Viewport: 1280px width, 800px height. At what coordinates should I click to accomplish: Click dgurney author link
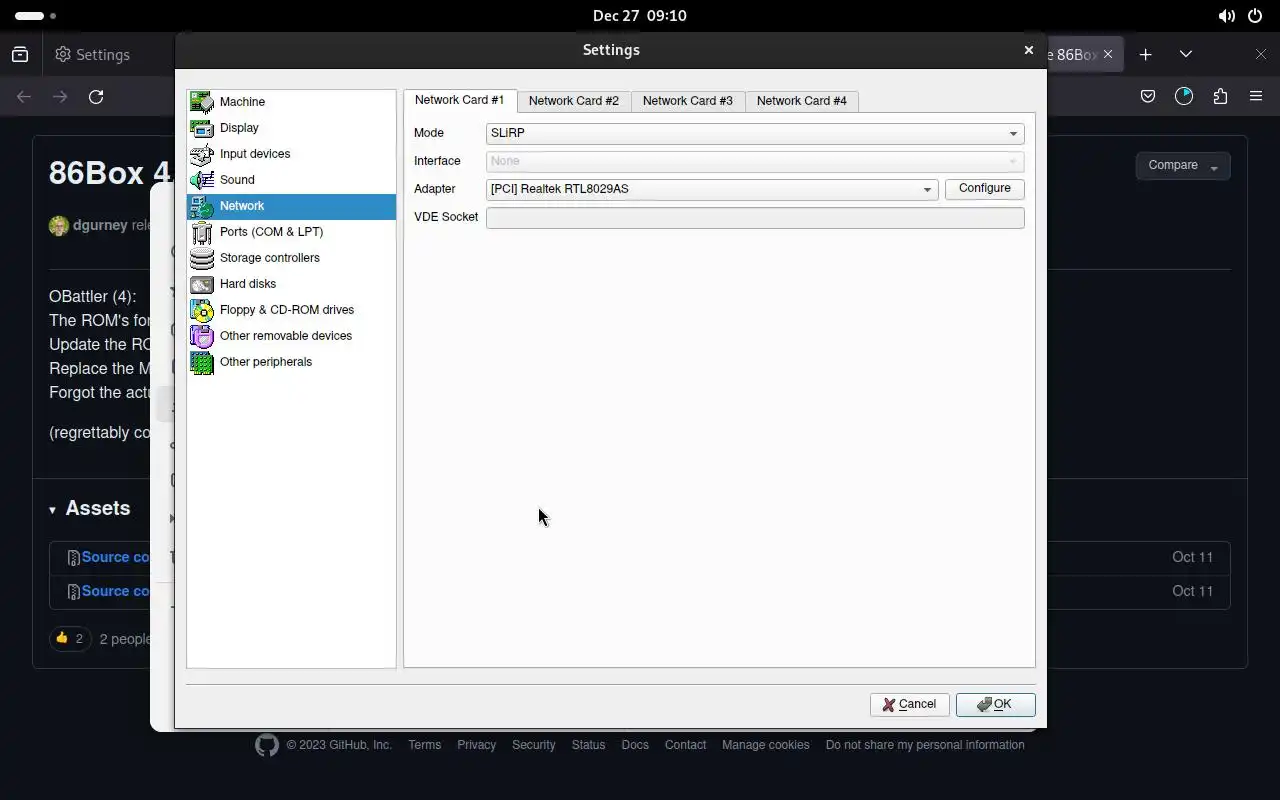[100, 225]
